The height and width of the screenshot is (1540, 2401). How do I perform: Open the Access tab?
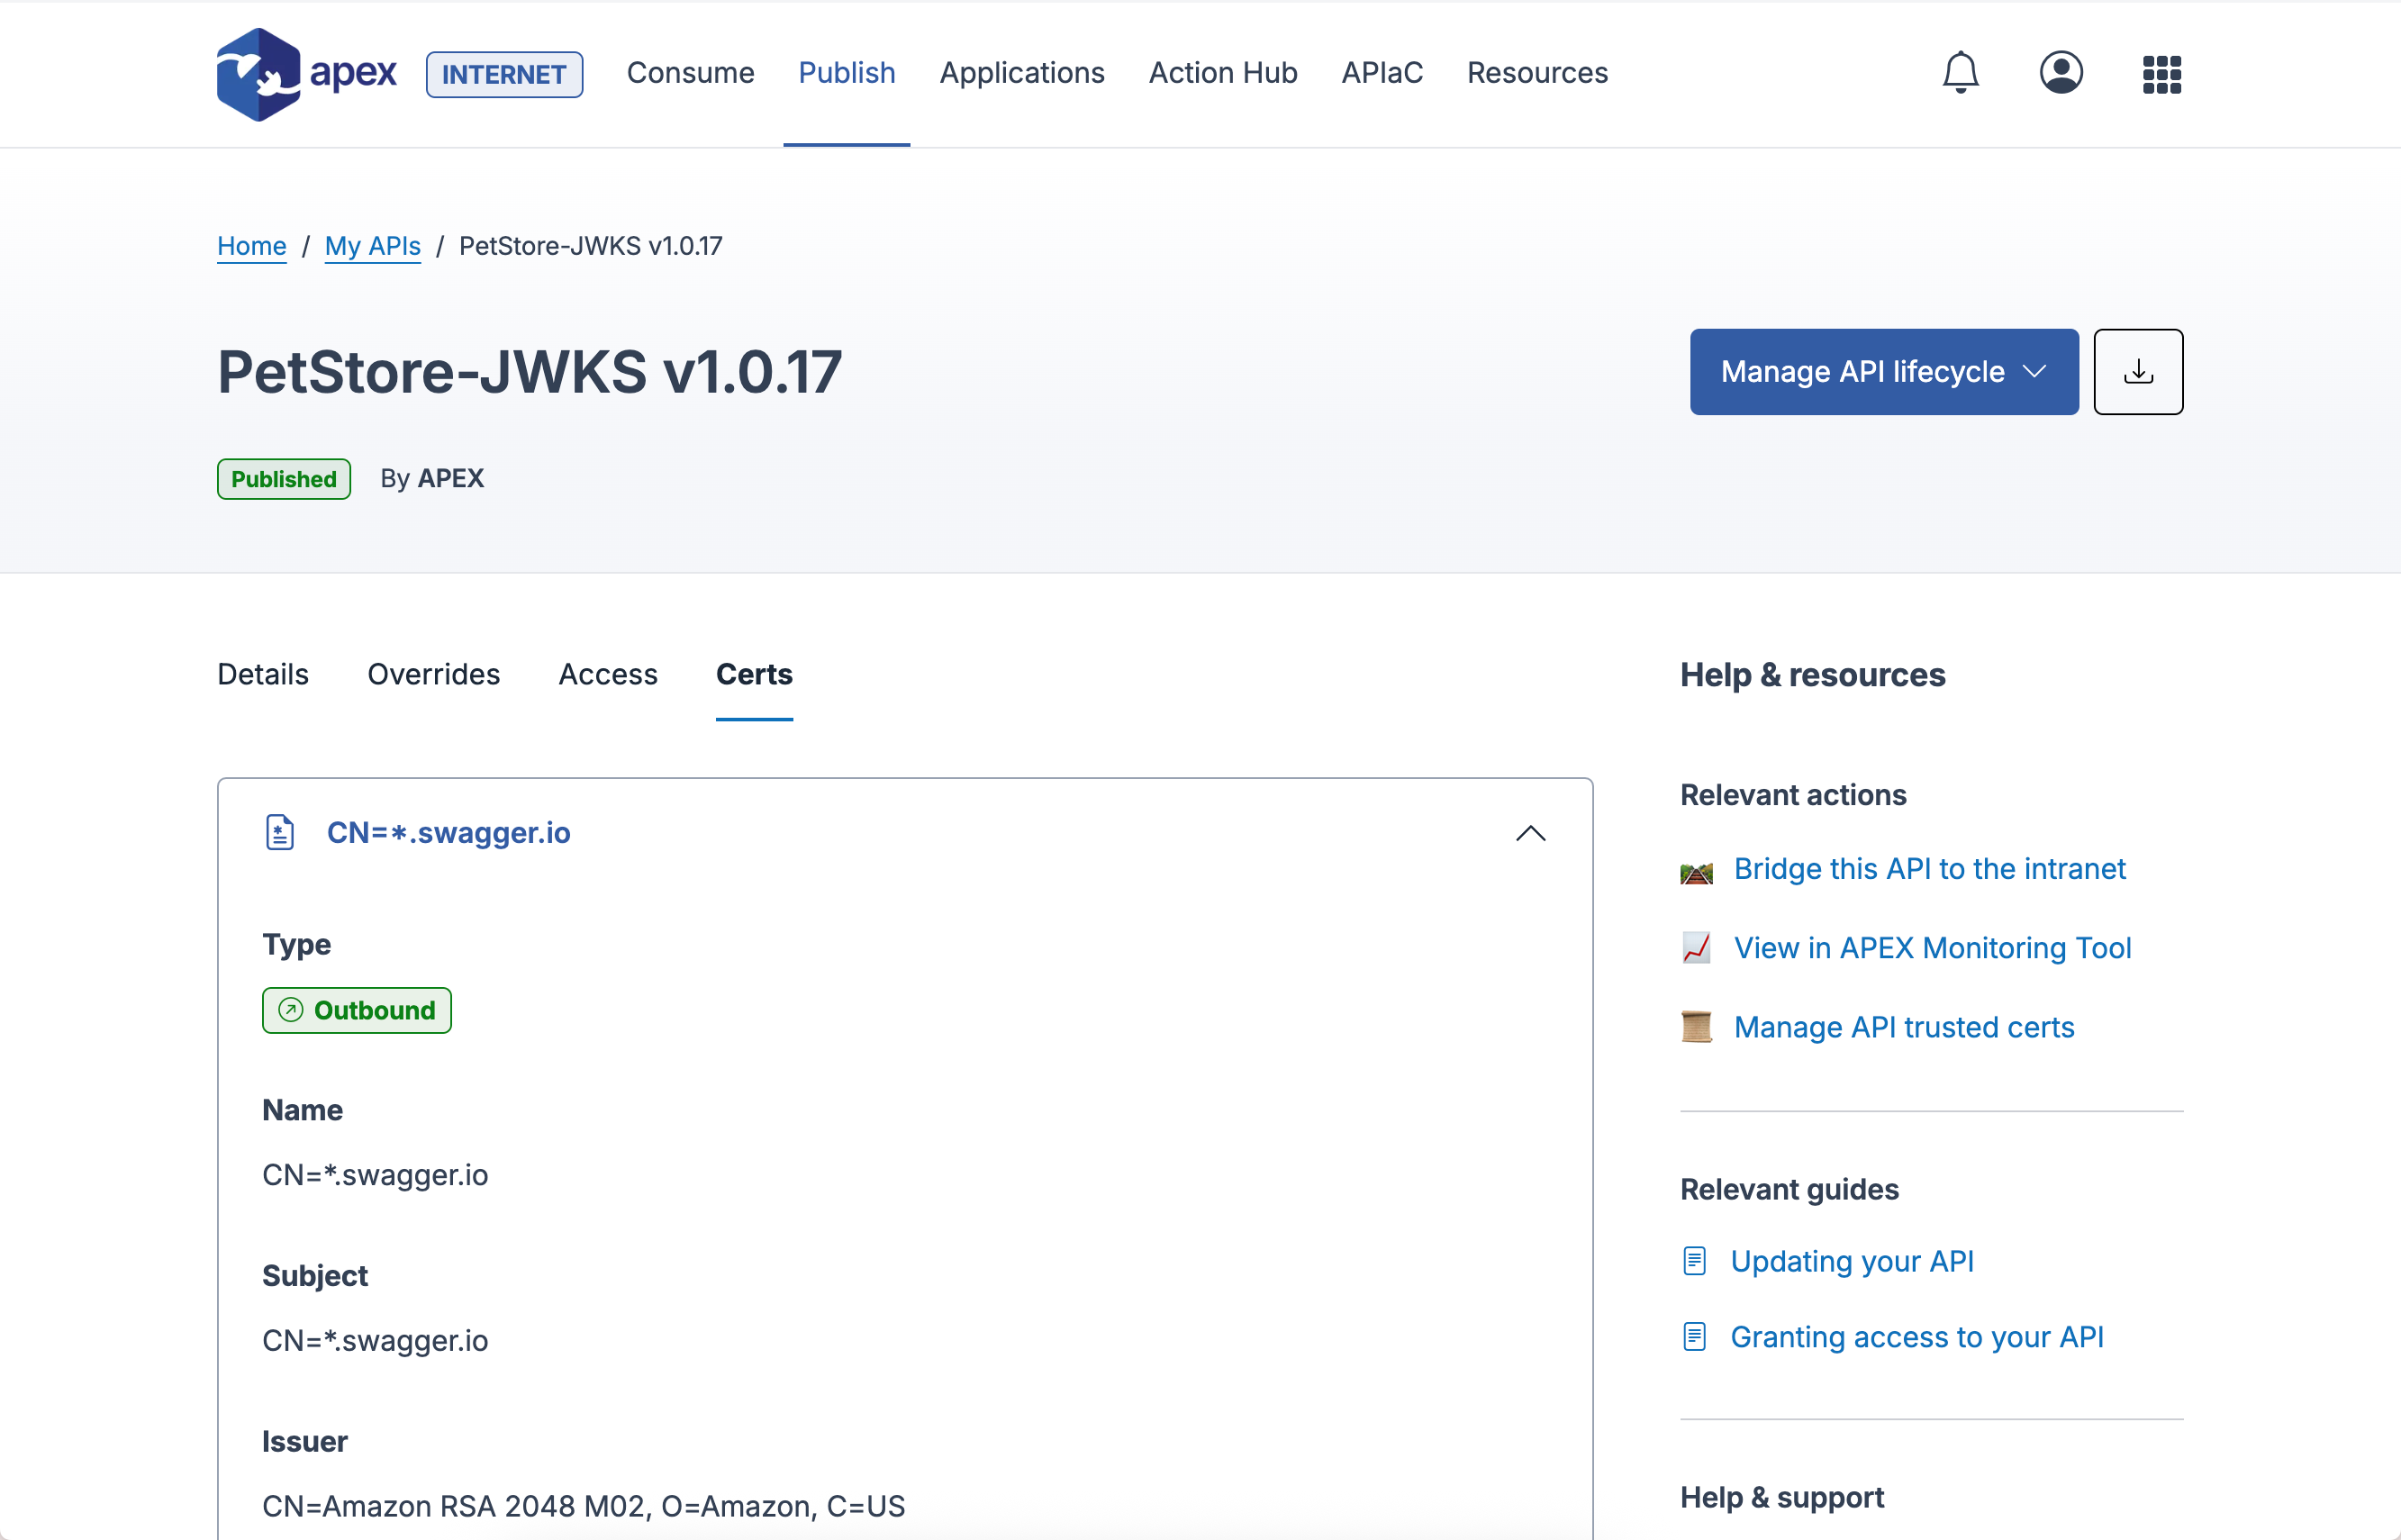tap(607, 674)
